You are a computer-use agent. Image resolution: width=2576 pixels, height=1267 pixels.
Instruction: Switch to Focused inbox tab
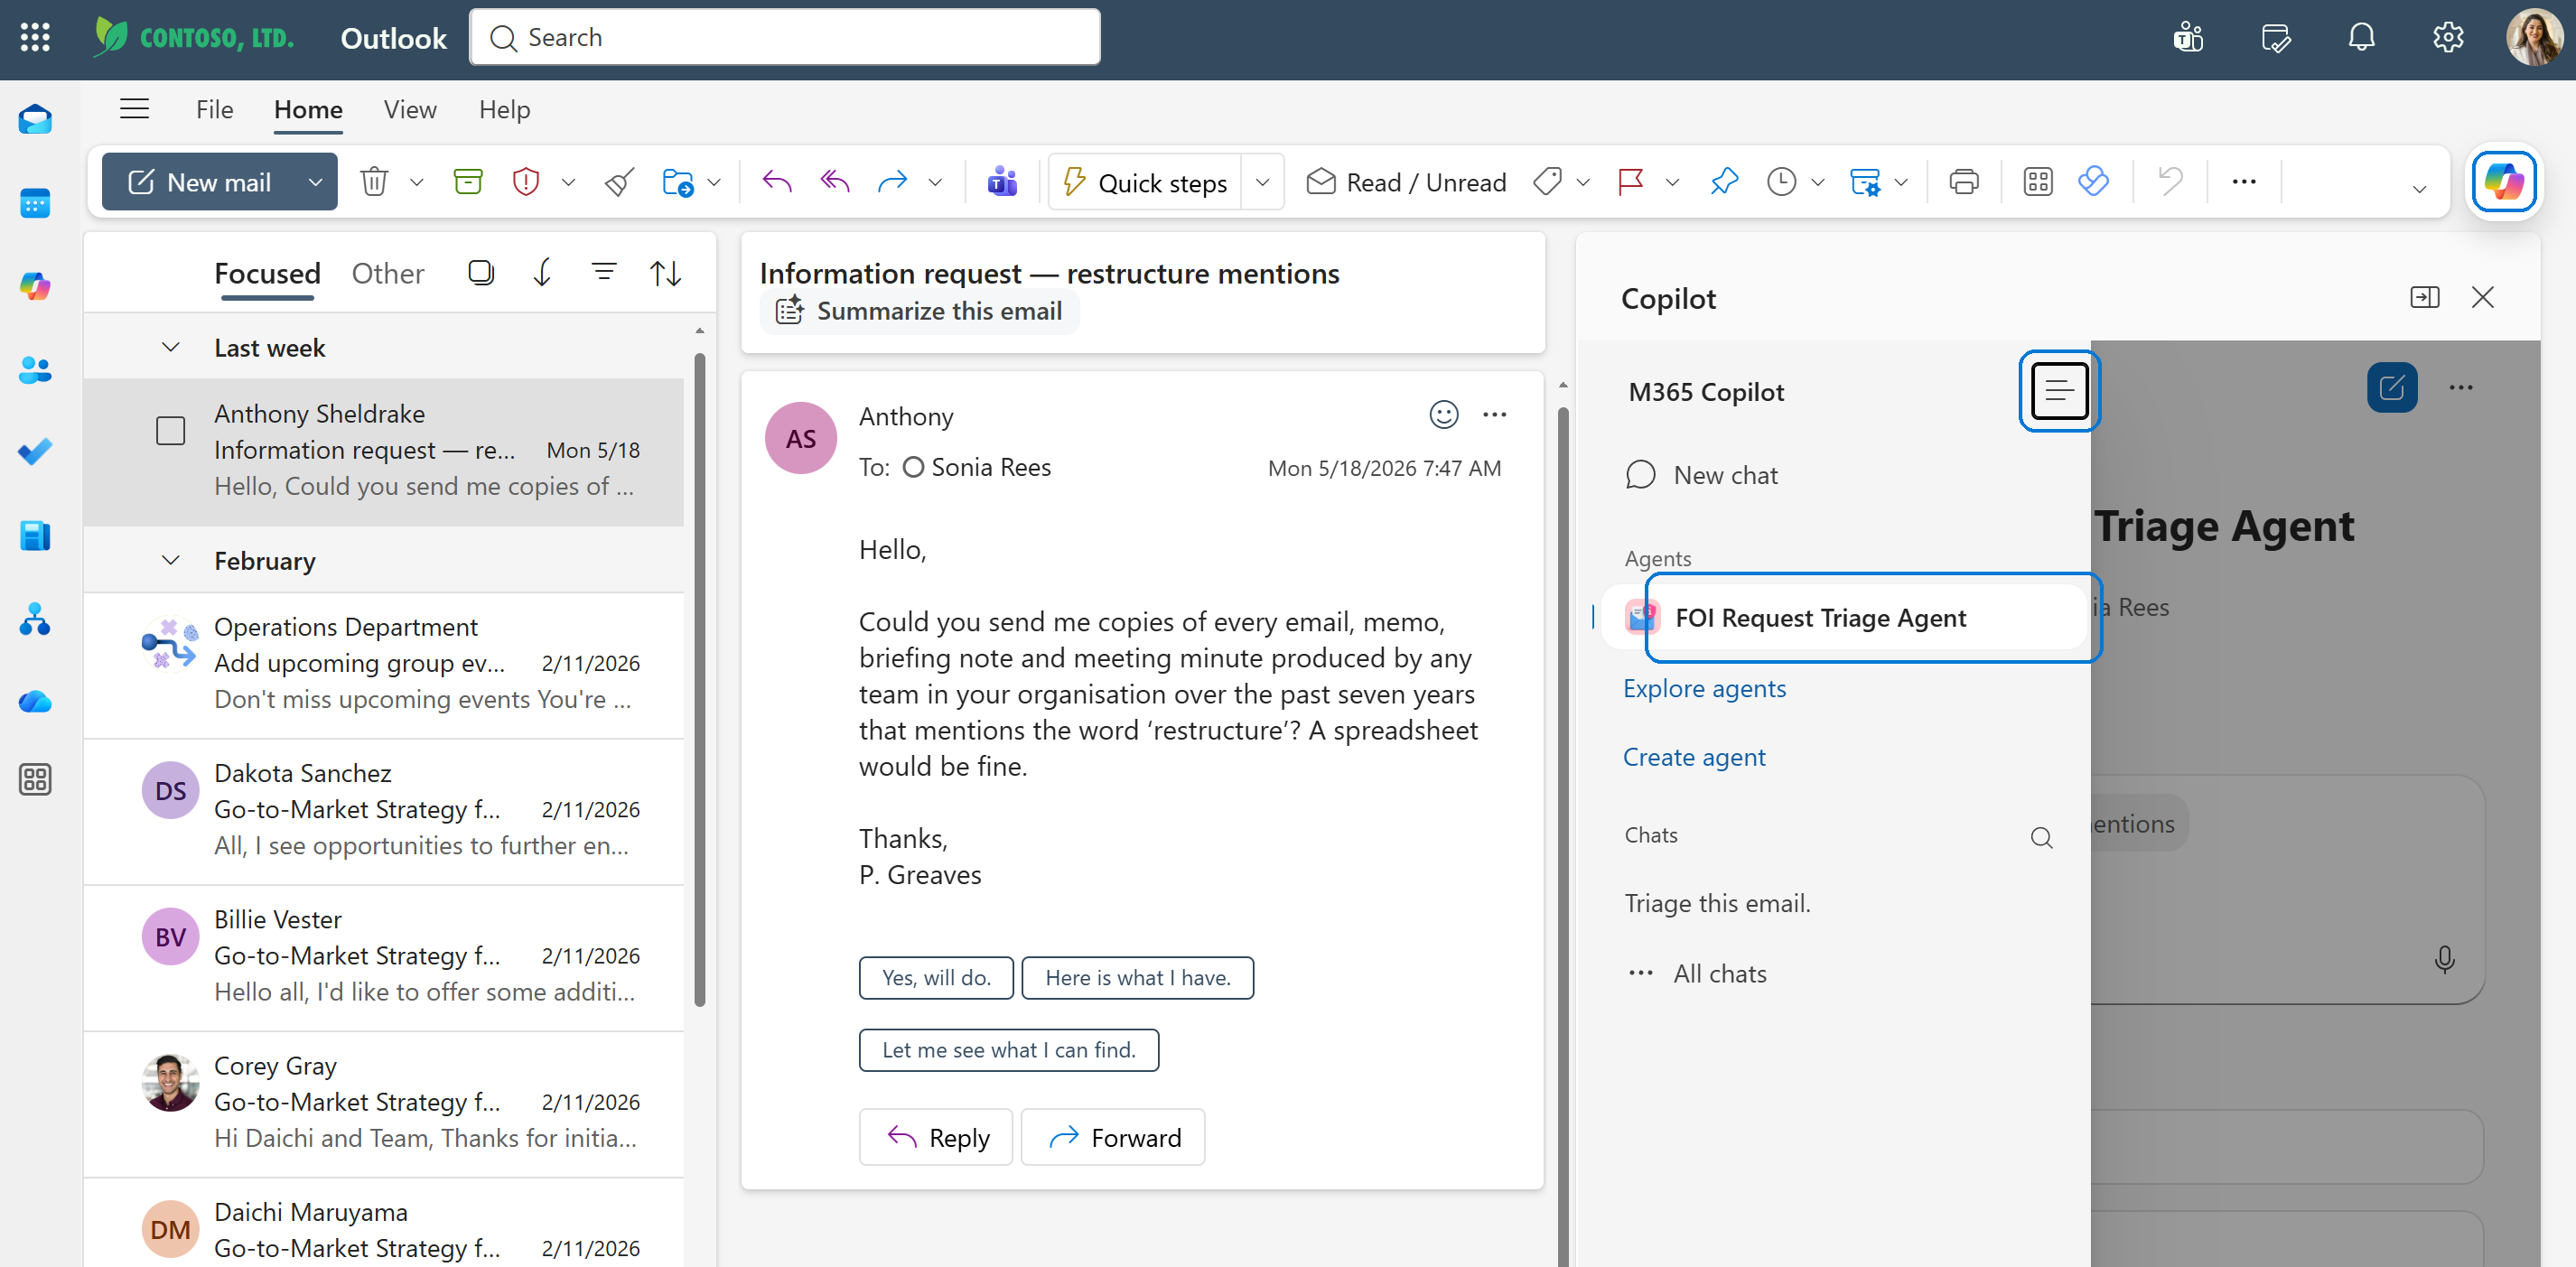point(267,273)
